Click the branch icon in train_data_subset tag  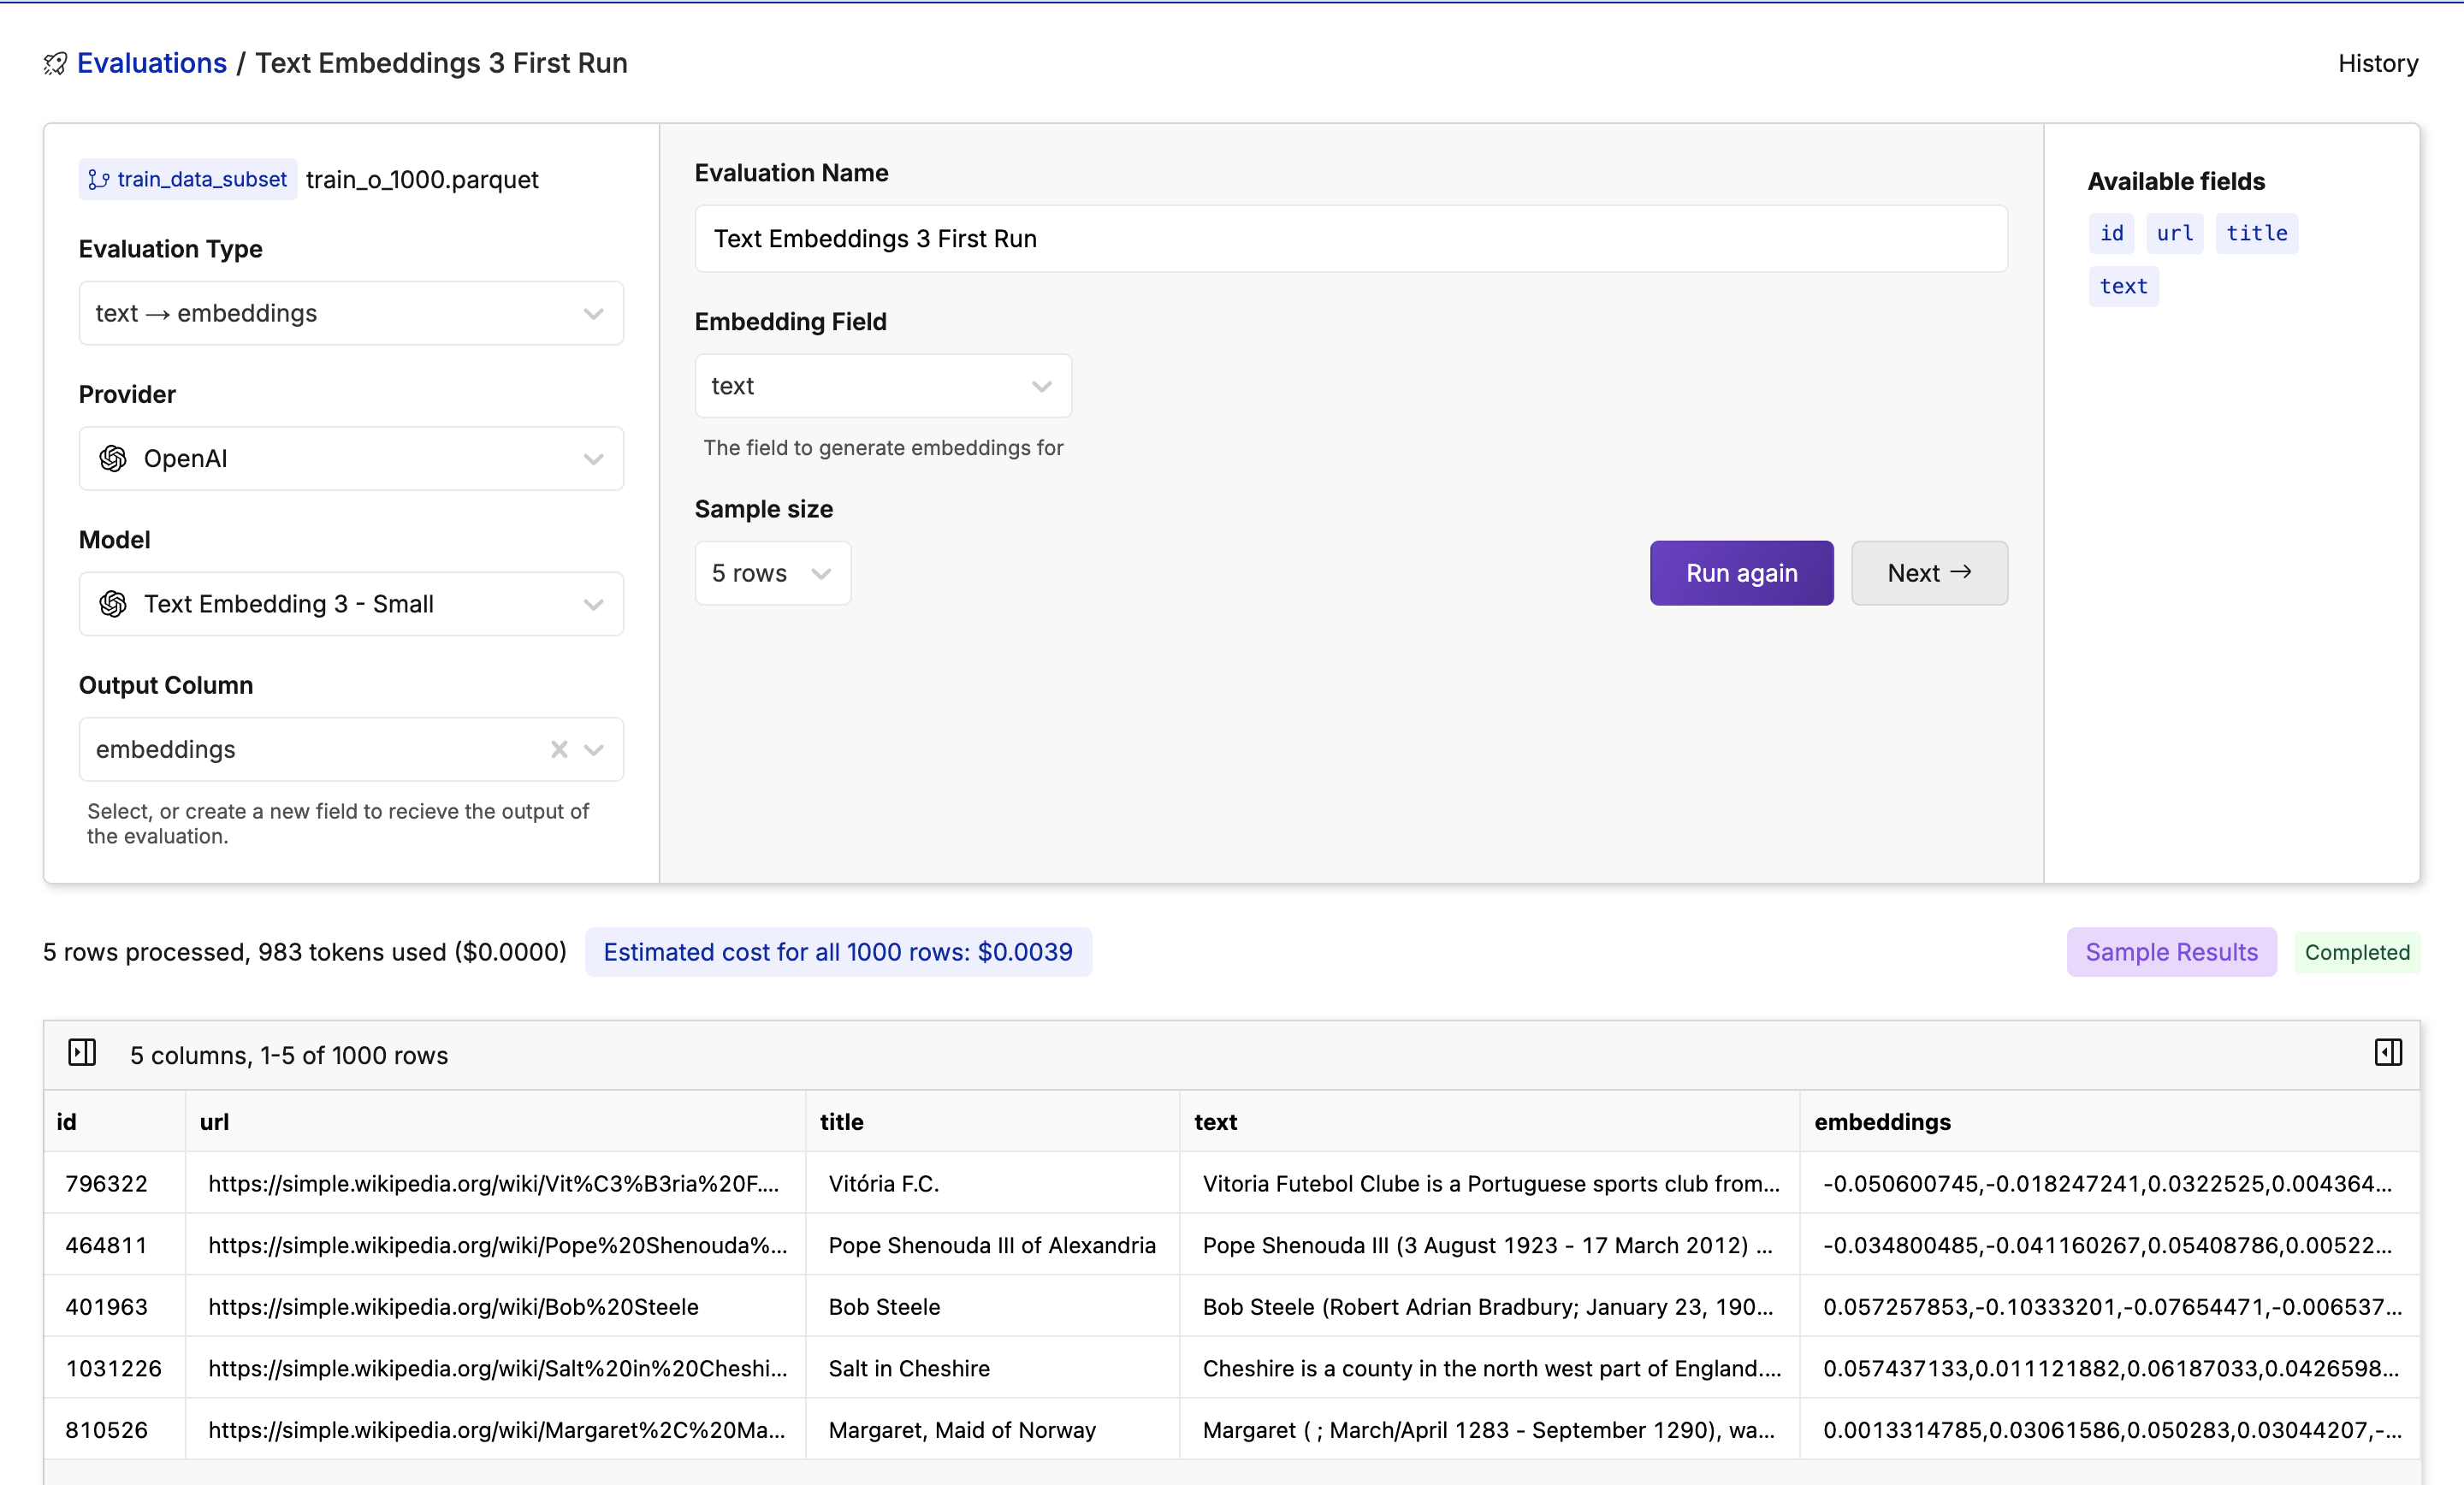[x=98, y=180]
